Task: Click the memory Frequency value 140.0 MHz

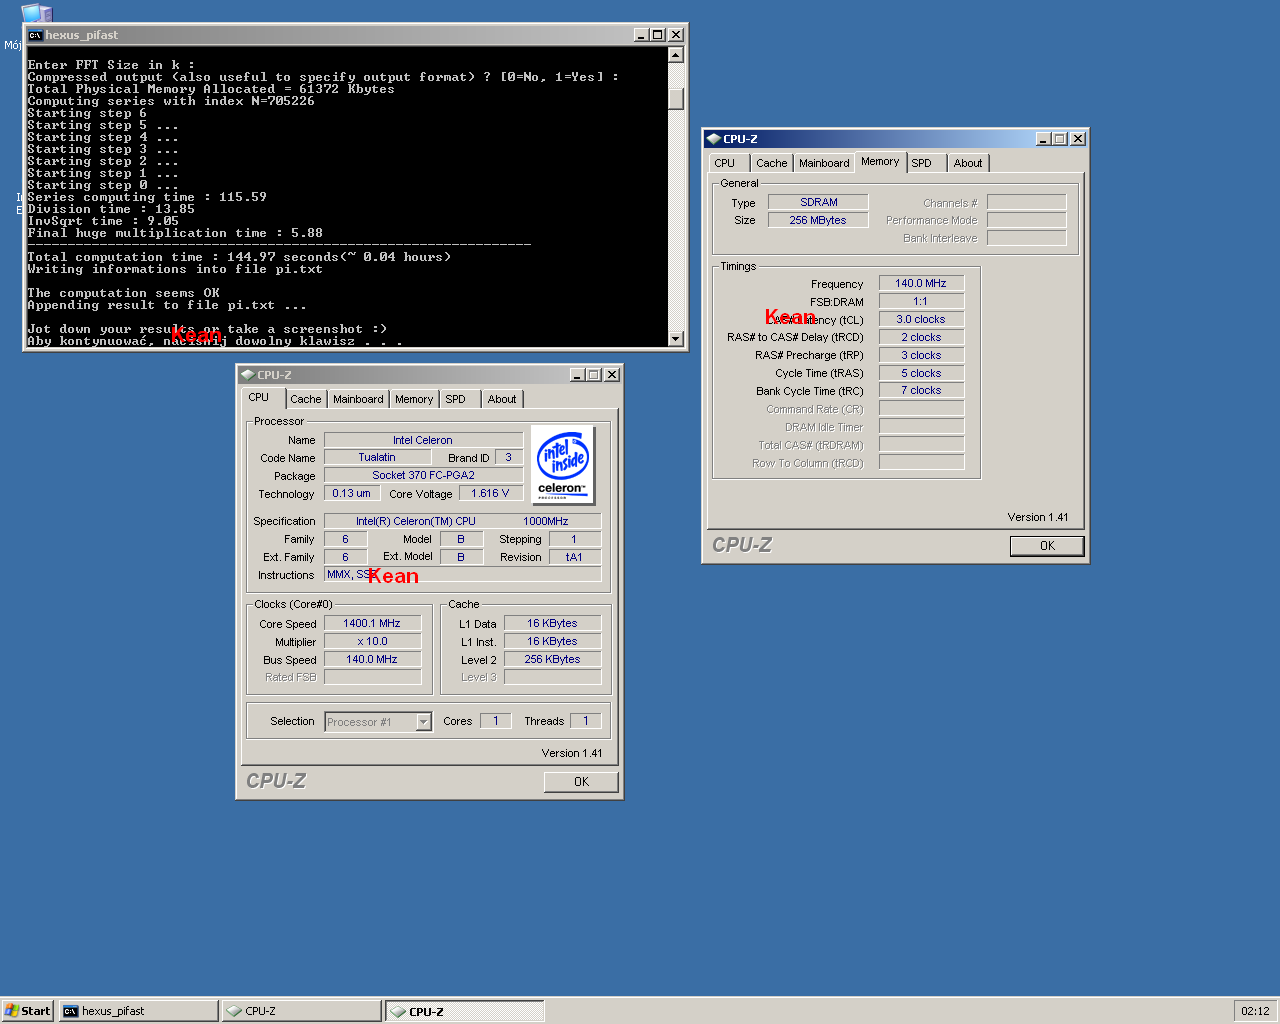Action: pos(921,283)
